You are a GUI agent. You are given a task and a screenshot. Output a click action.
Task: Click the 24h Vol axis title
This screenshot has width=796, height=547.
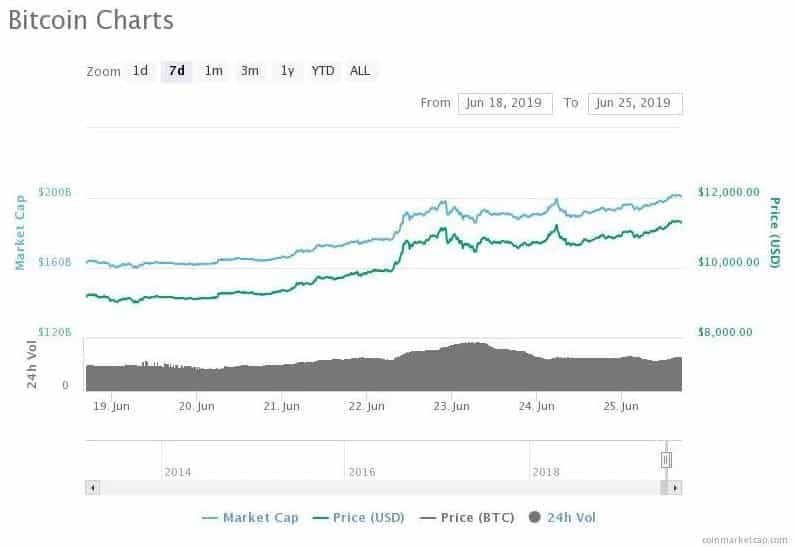pos(31,364)
